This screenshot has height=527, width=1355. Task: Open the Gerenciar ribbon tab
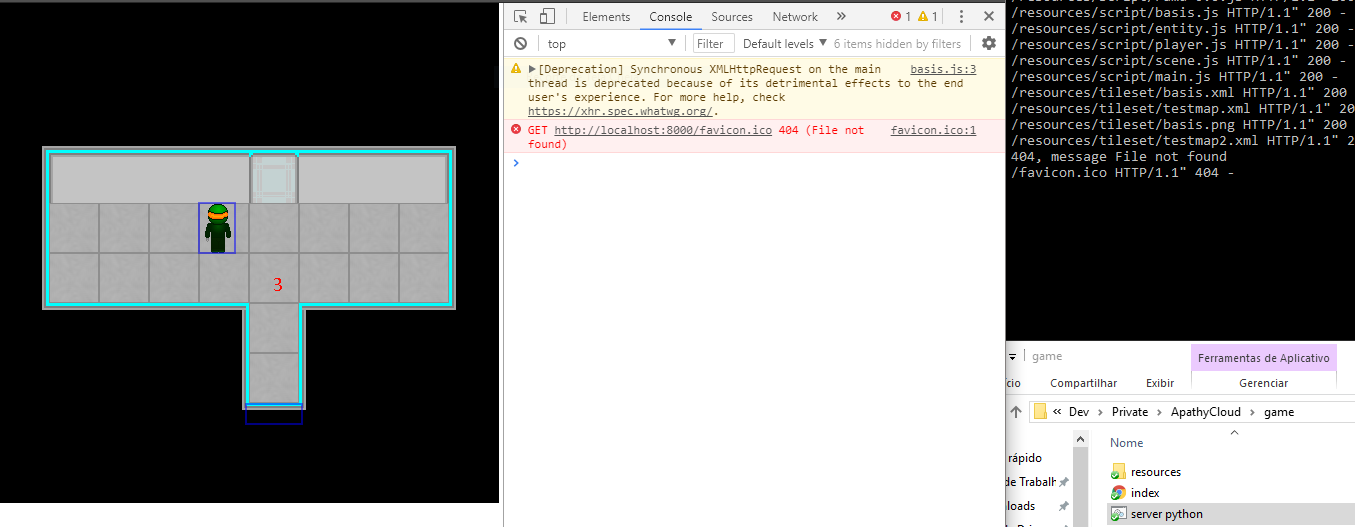1264,383
